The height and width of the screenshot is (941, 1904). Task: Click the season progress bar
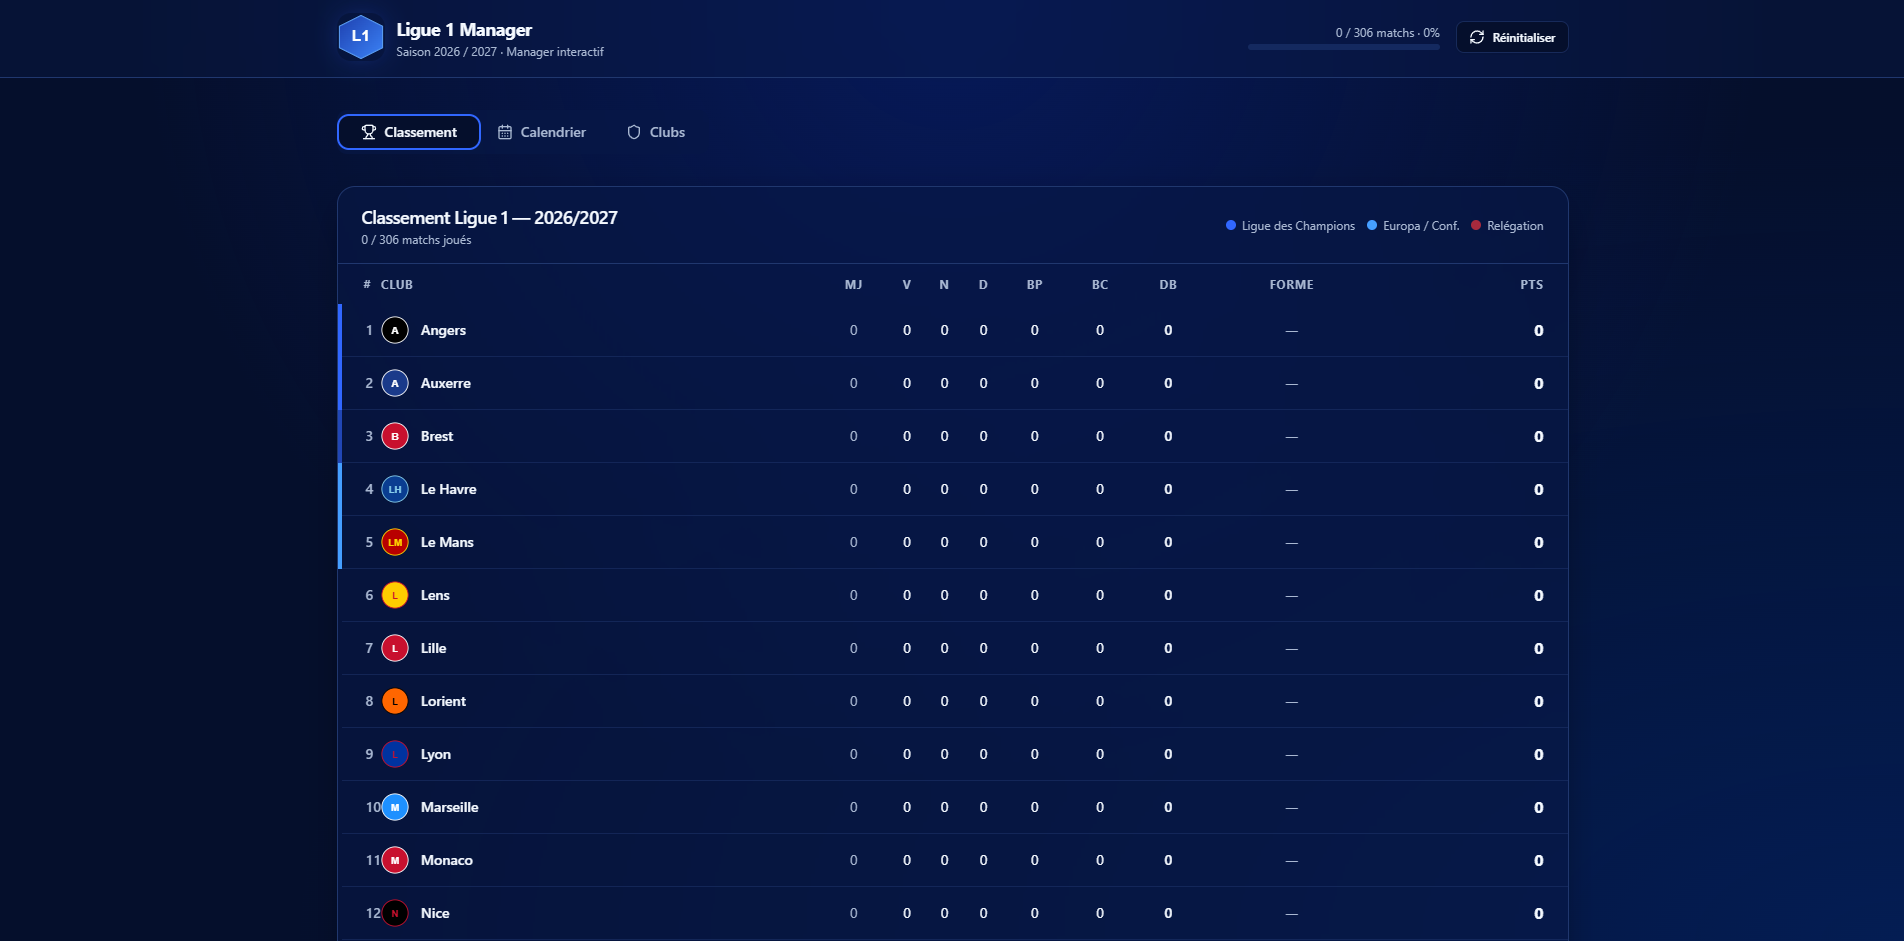(x=1344, y=47)
